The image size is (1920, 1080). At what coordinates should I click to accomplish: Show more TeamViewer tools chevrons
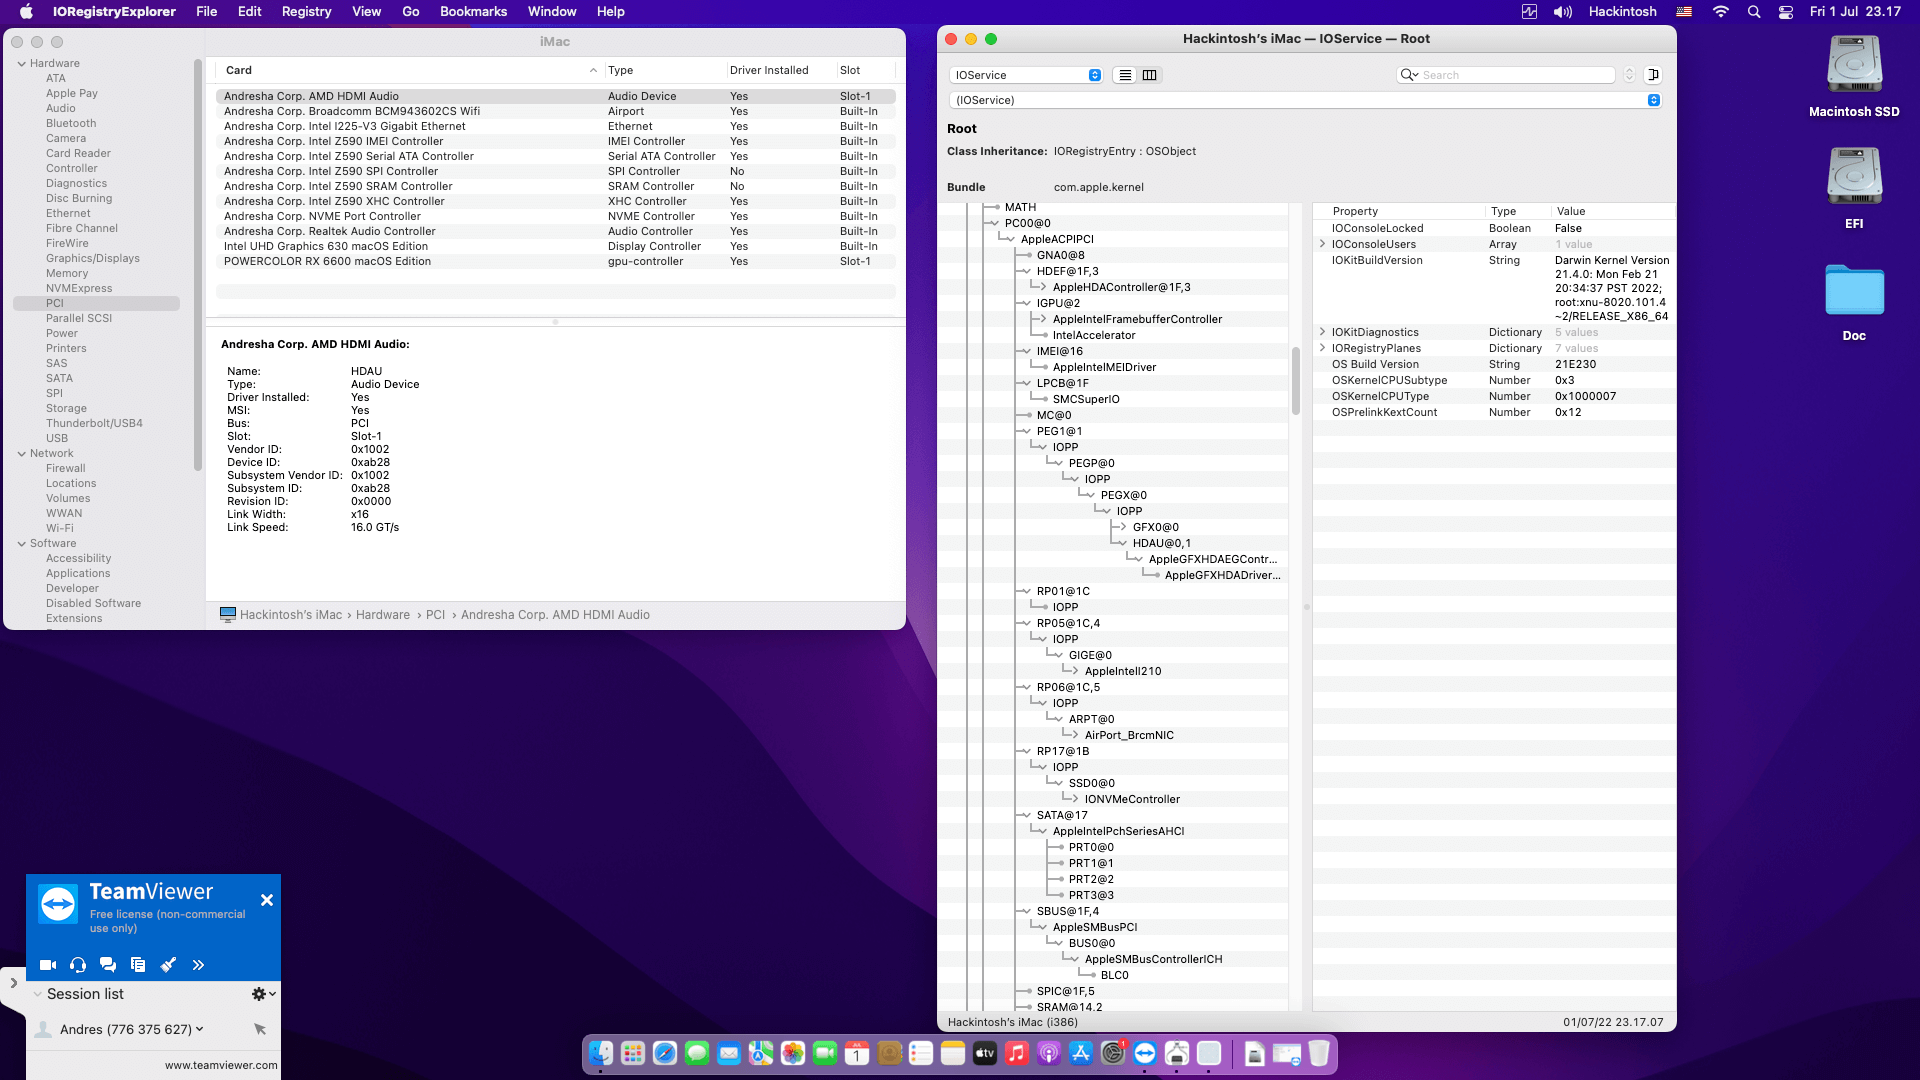[198, 965]
